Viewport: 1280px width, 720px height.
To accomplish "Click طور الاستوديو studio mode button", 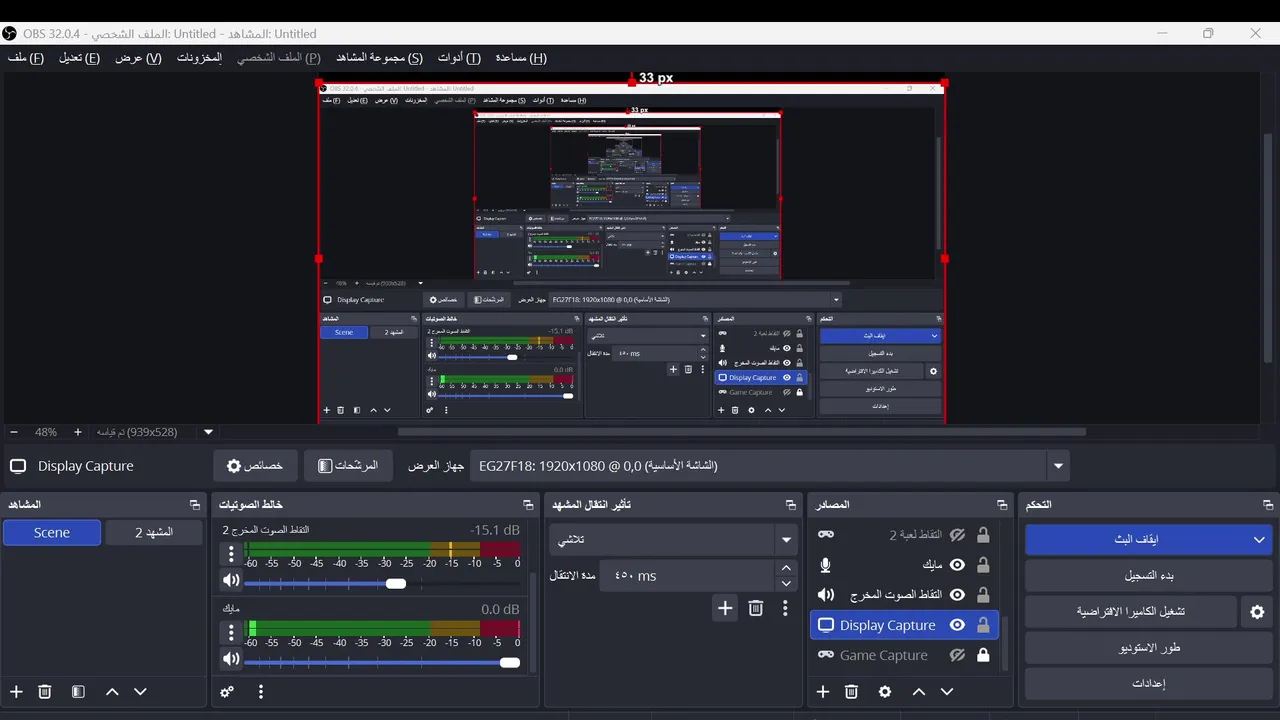I will click(1148, 648).
